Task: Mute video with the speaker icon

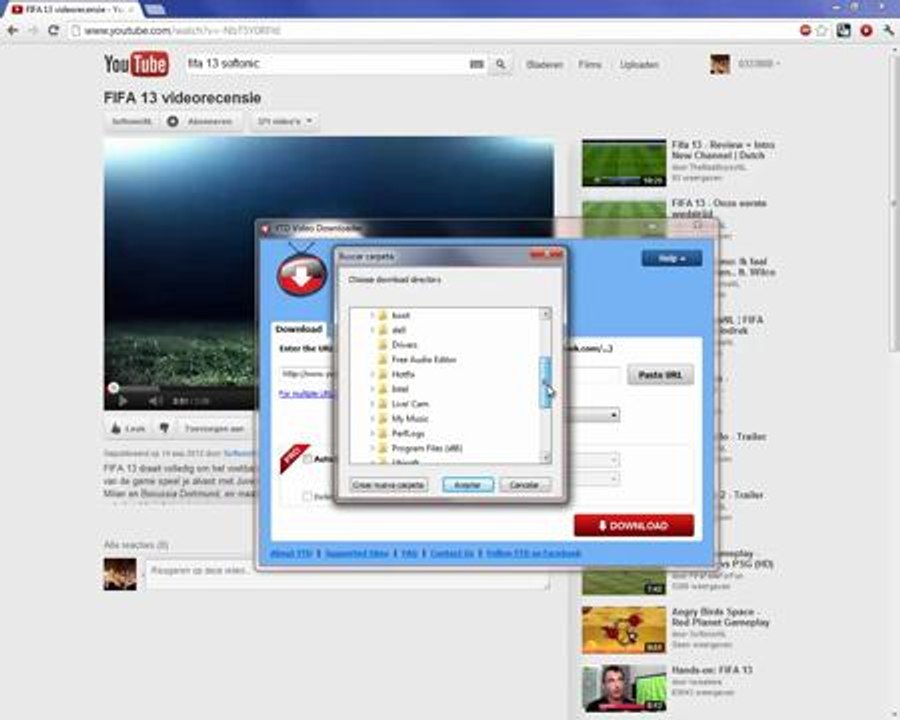Action: pos(155,401)
